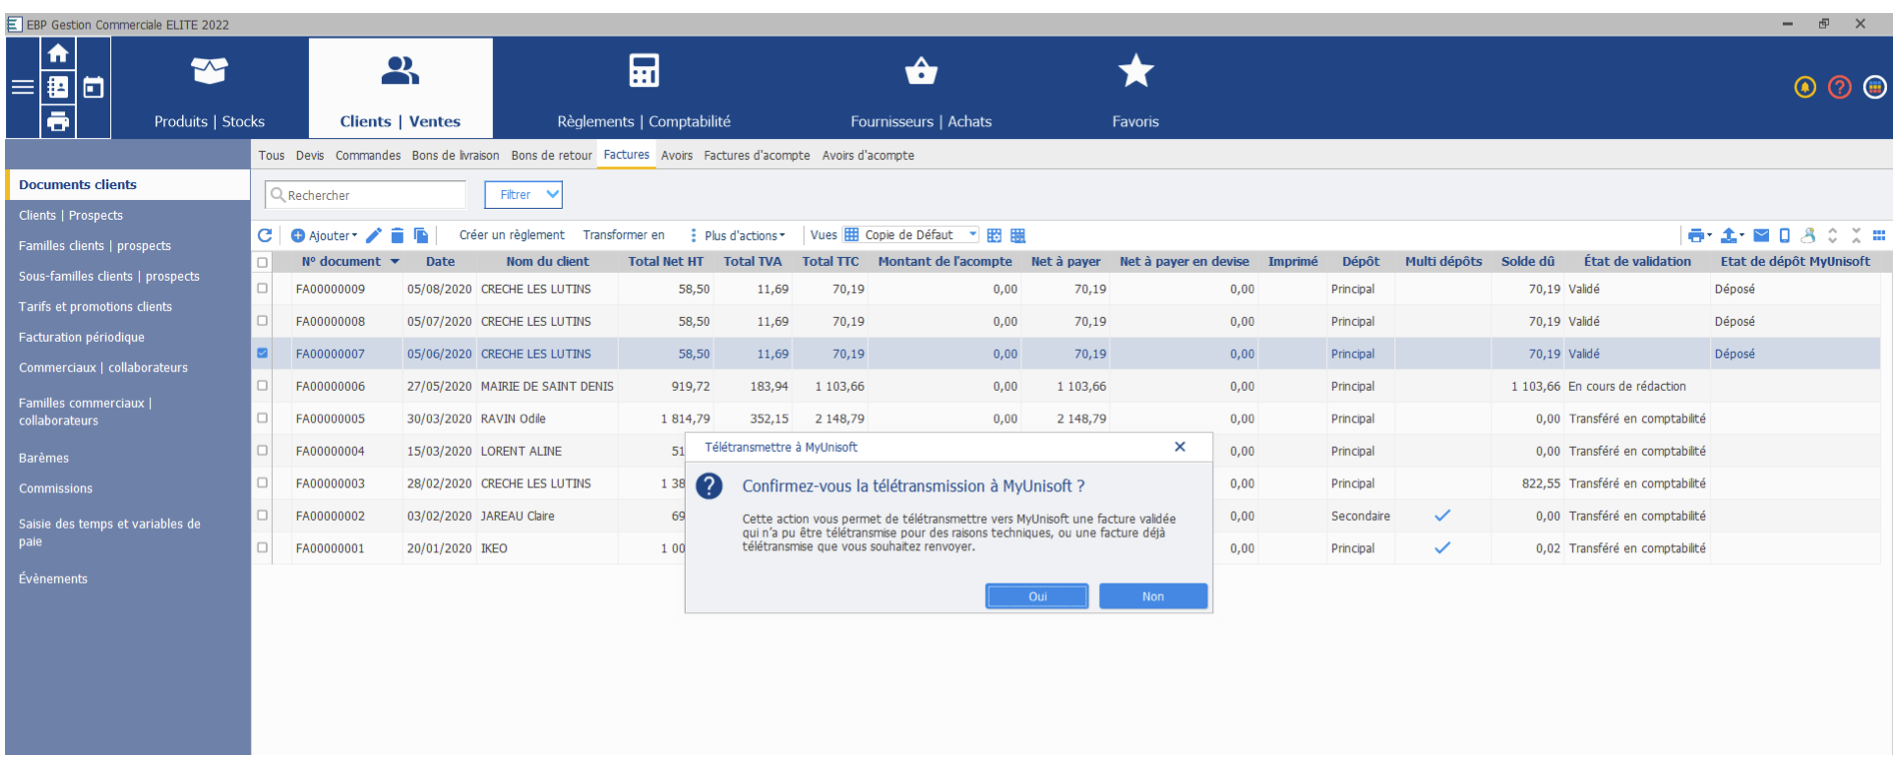This screenshot has height=768, width=1904.
Task: Switch to the Commandes tab
Action: coord(368,155)
